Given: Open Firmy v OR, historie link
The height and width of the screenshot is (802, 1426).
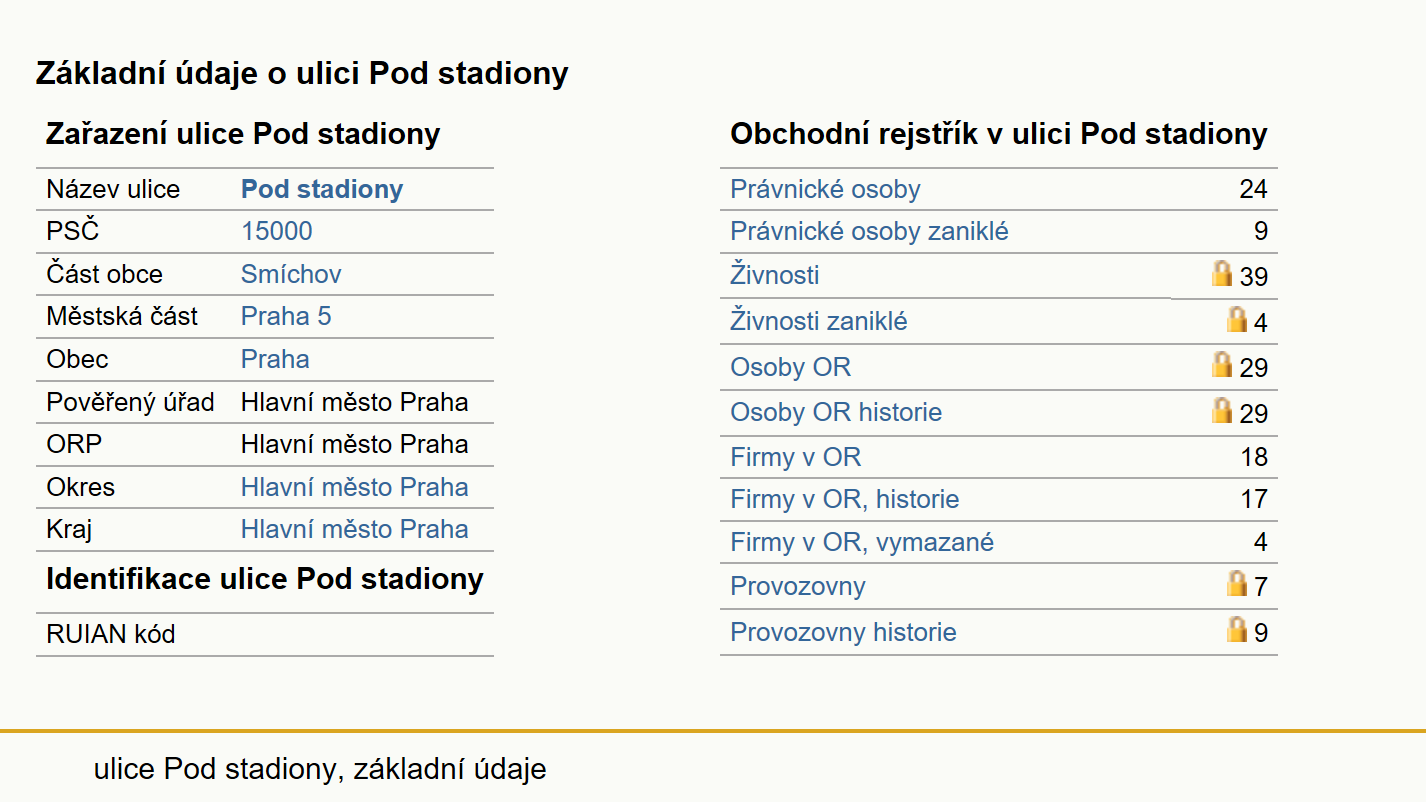Looking at the screenshot, I should tap(845, 499).
